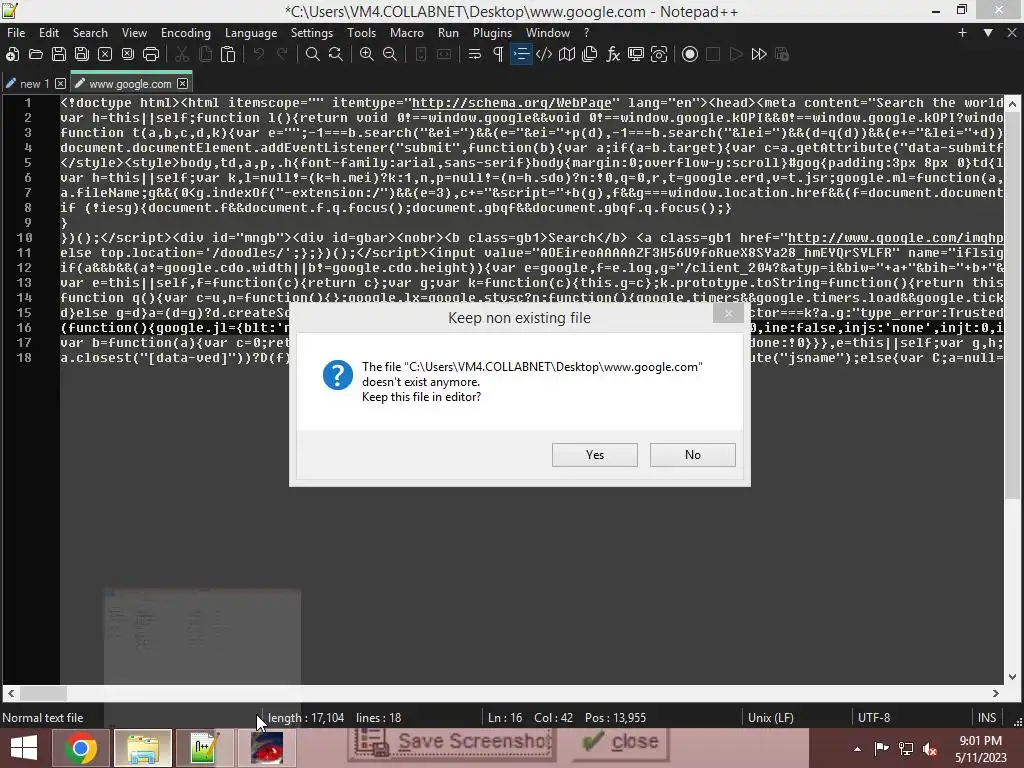Click vertical scrollbar up arrow
The height and width of the screenshot is (768, 1024).
tap(1012, 104)
